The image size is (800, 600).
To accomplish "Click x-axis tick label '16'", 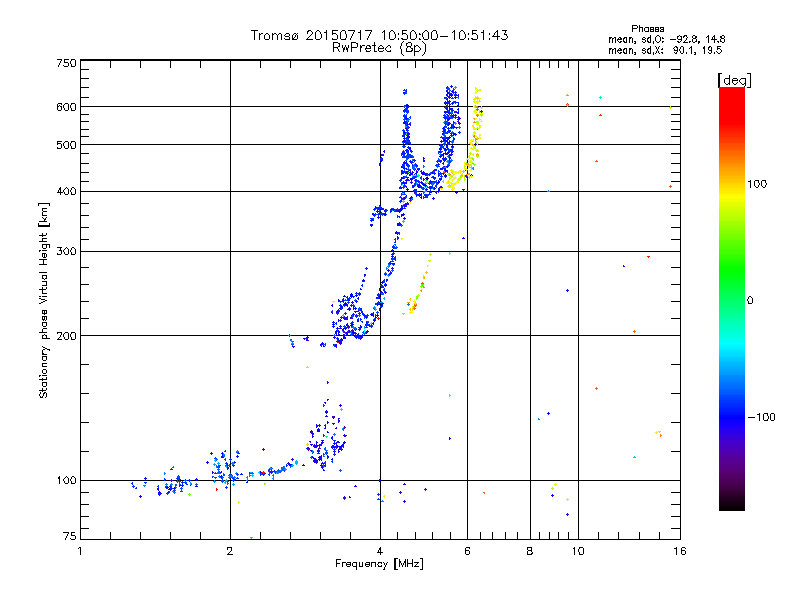I will pos(680,551).
